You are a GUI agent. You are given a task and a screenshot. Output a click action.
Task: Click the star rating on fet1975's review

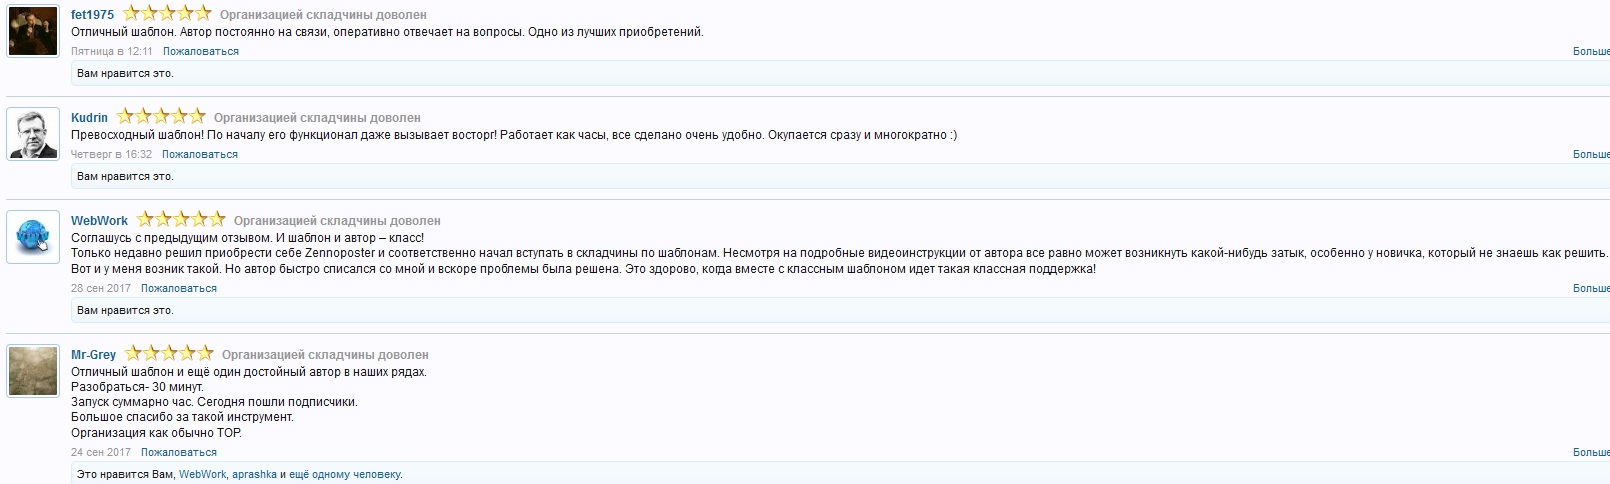(167, 14)
